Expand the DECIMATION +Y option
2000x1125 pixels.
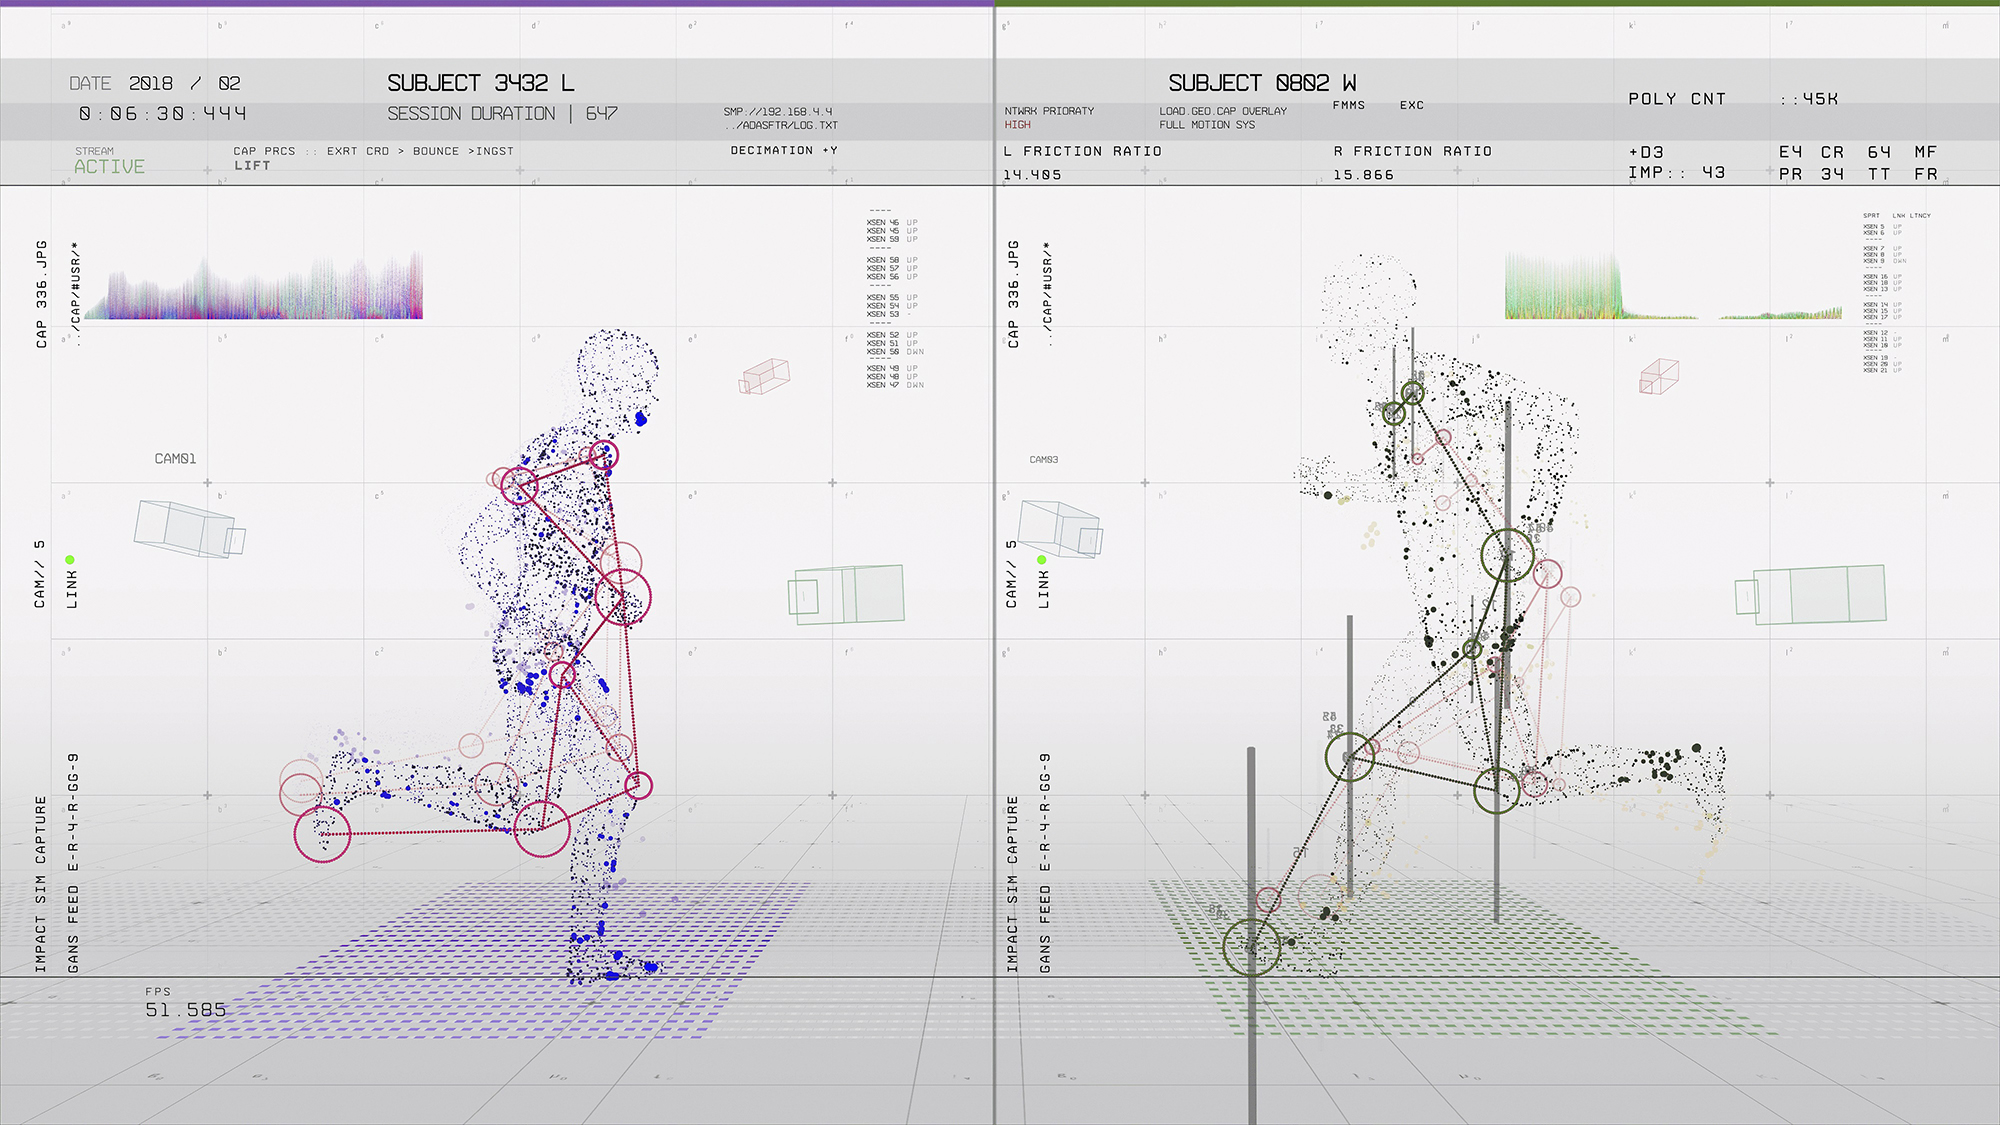783,150
